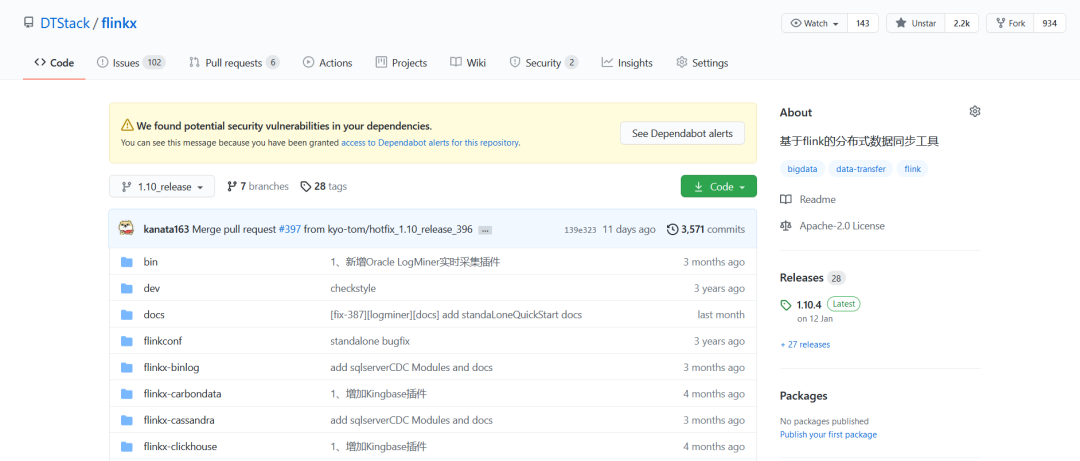Open the 1.10_release branch selector
1080x461 pixels.
[161, 187]
